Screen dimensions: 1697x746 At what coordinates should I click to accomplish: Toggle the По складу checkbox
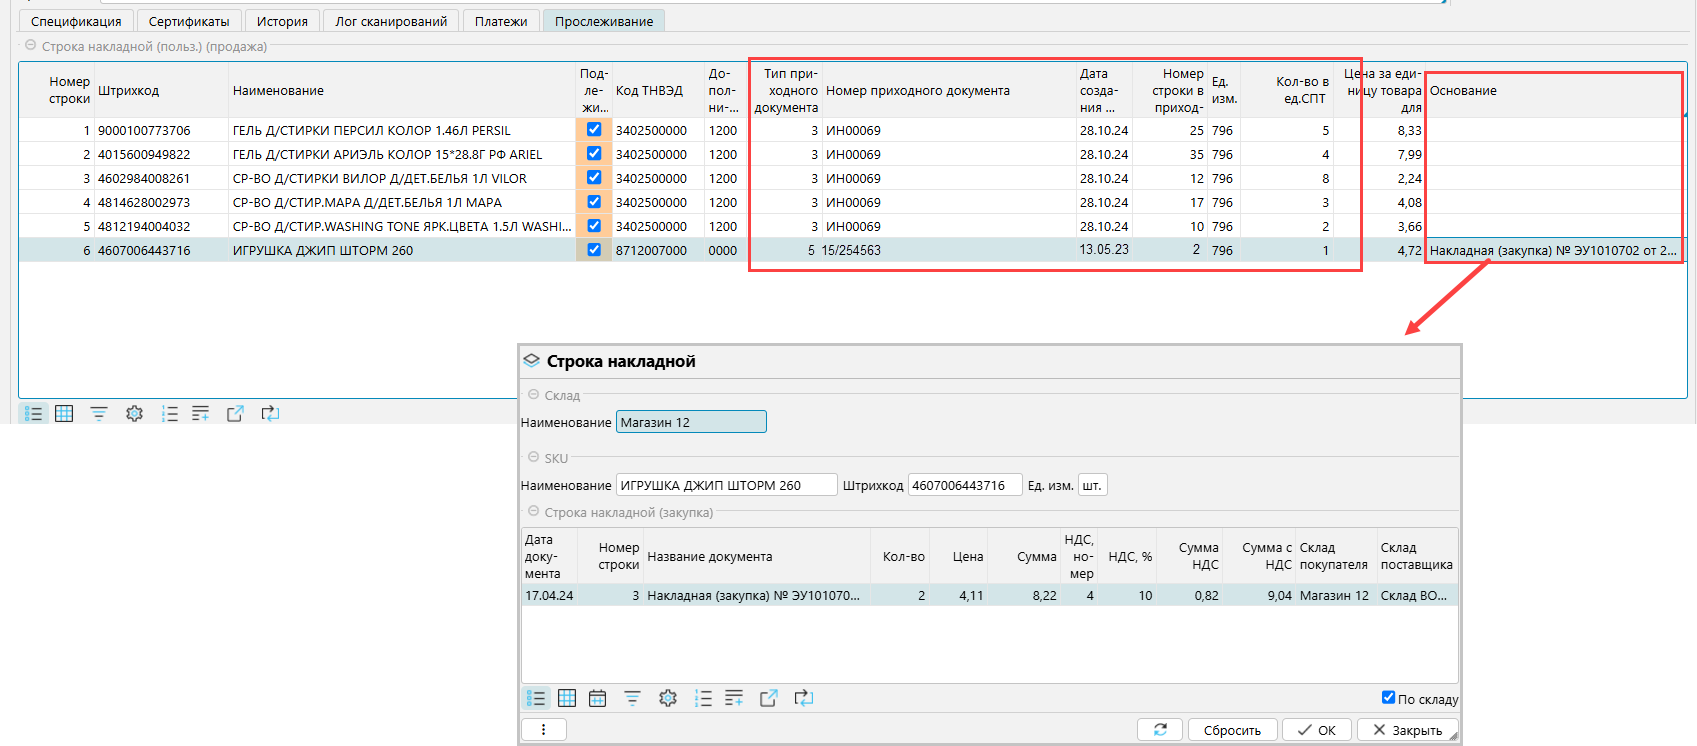click(1388, 698)
